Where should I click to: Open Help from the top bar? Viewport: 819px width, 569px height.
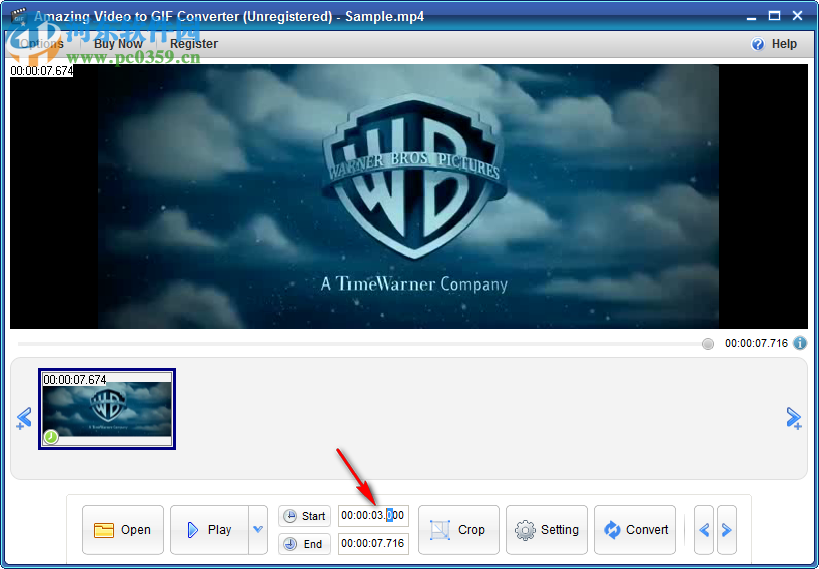pyautogui.click(x=774, y=44)
